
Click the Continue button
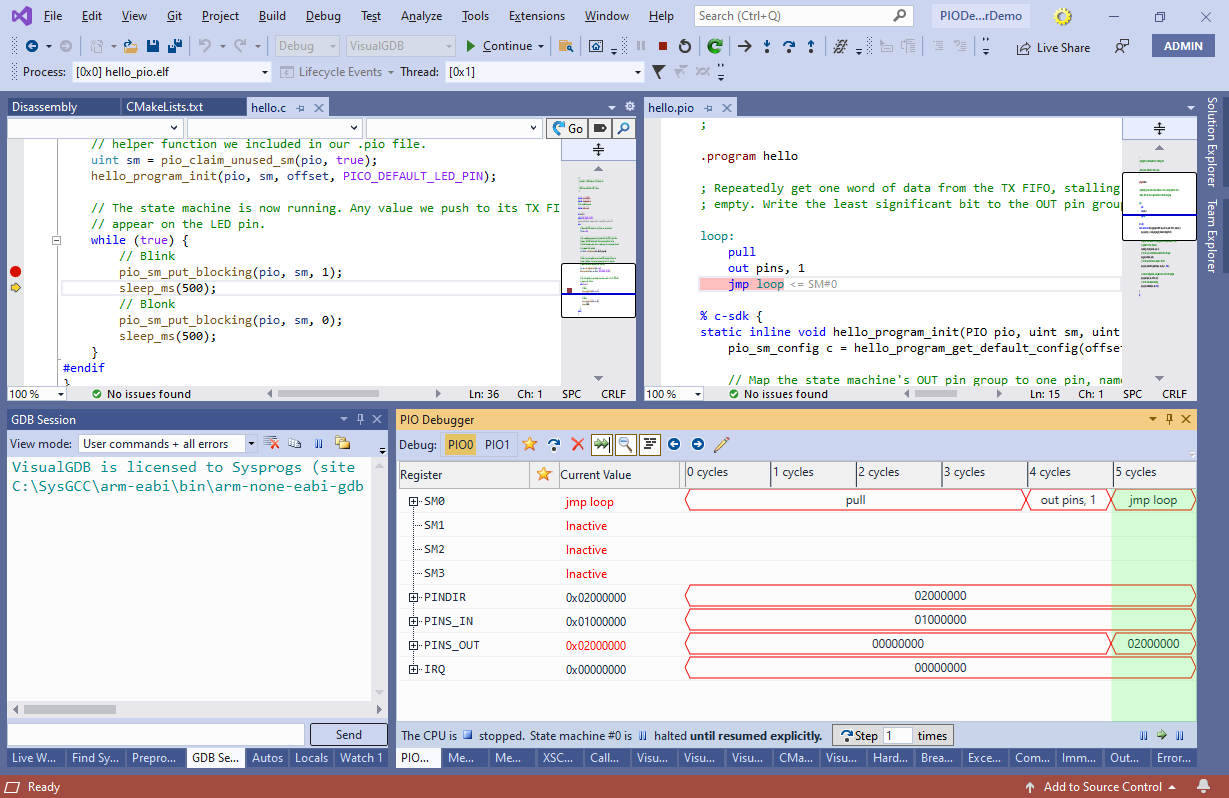point(499,46)
